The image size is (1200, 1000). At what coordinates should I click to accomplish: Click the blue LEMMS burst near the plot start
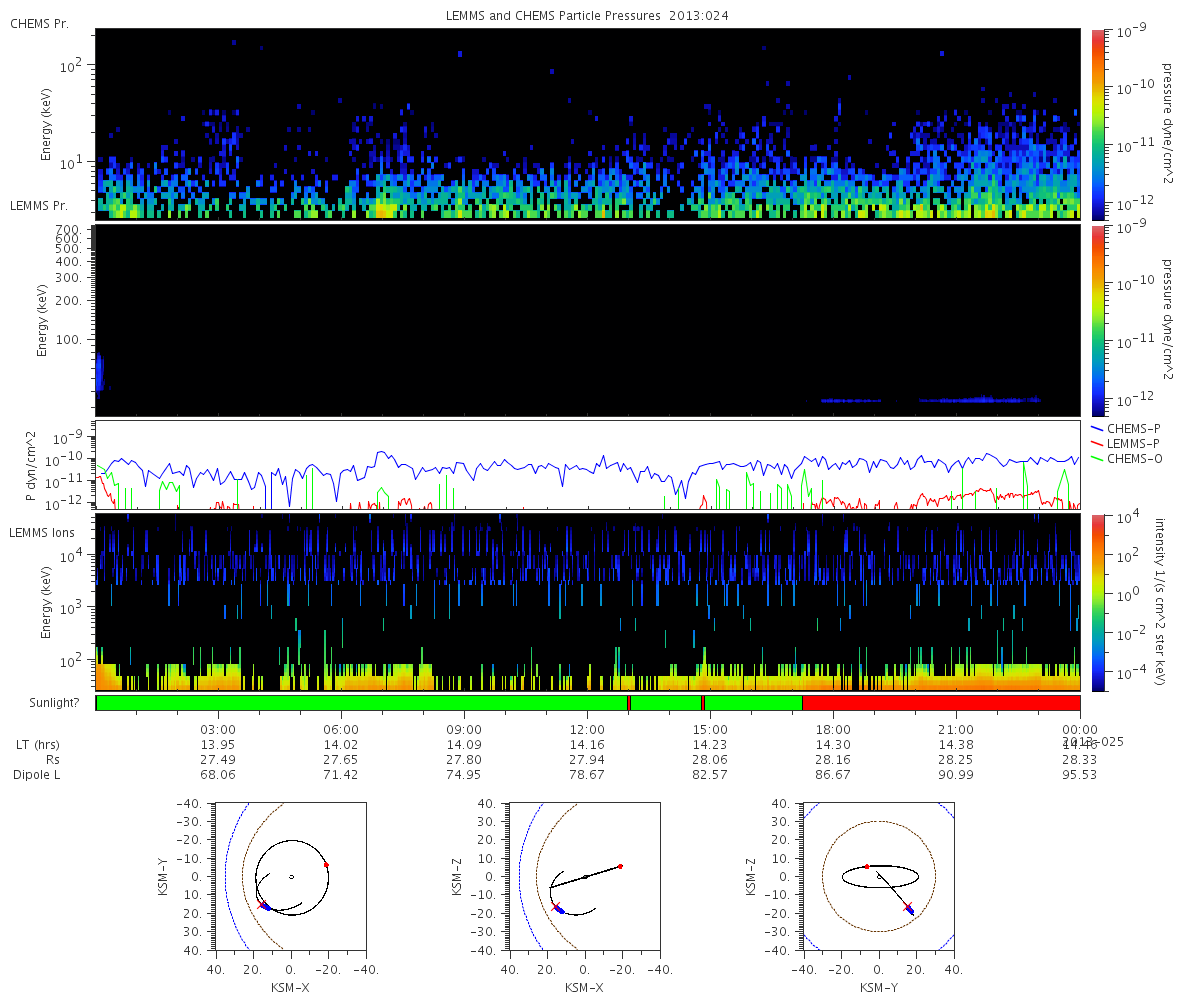pos(99,374)
